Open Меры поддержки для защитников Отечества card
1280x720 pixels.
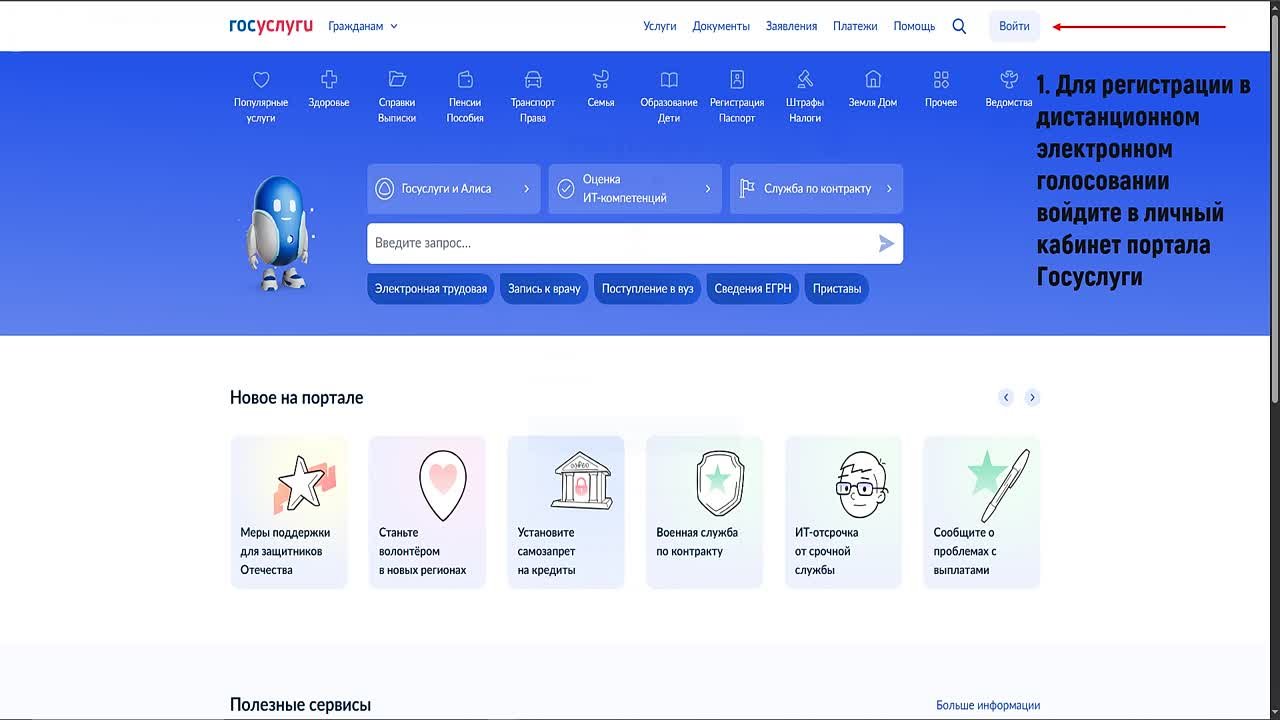(x=289, y=512)
